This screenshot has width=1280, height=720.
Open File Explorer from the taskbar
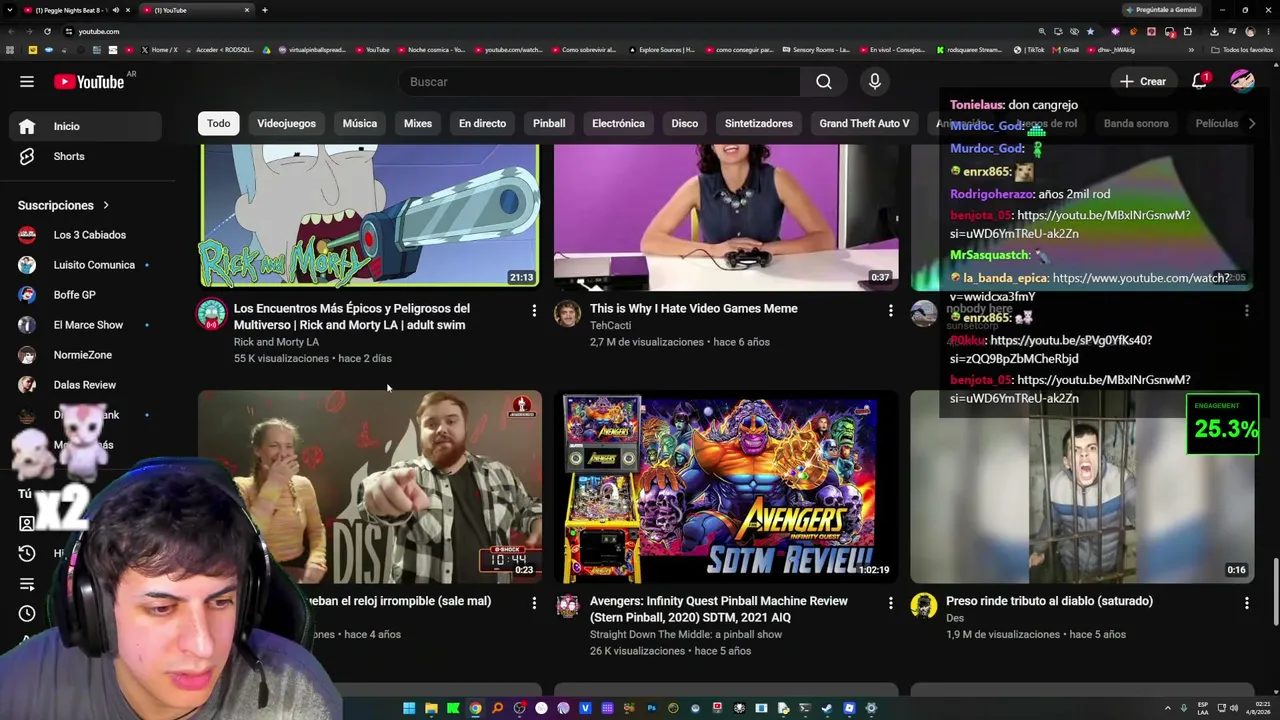coord(431,708)
